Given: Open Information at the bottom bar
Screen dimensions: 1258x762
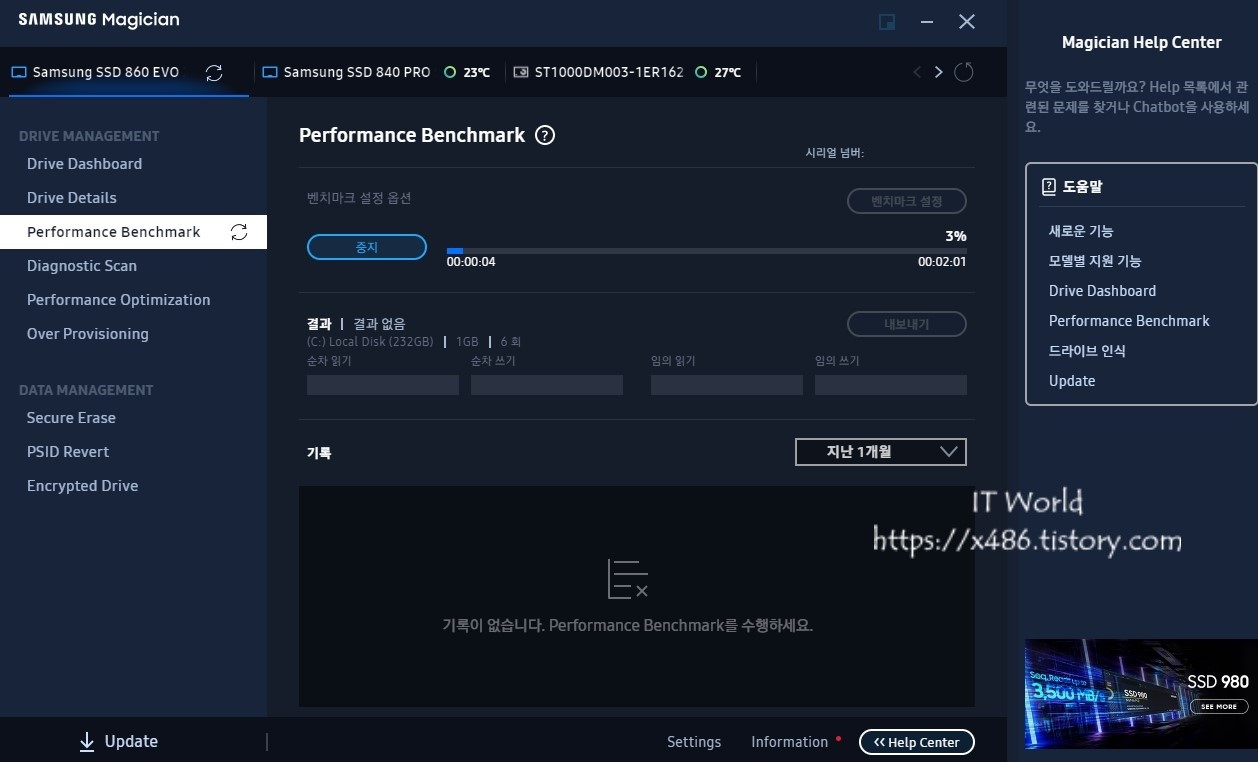Looking at the screenshot, I should (790, 742).
